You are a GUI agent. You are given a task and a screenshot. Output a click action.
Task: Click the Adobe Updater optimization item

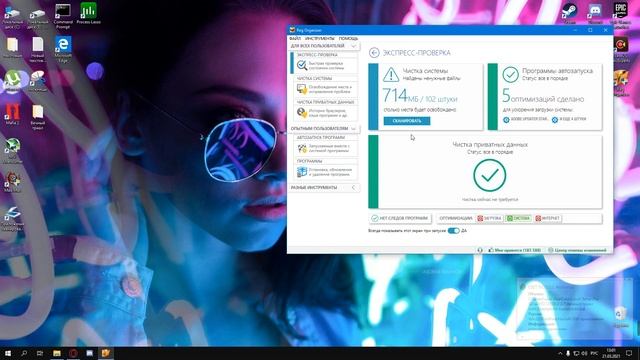click(525, 120)
